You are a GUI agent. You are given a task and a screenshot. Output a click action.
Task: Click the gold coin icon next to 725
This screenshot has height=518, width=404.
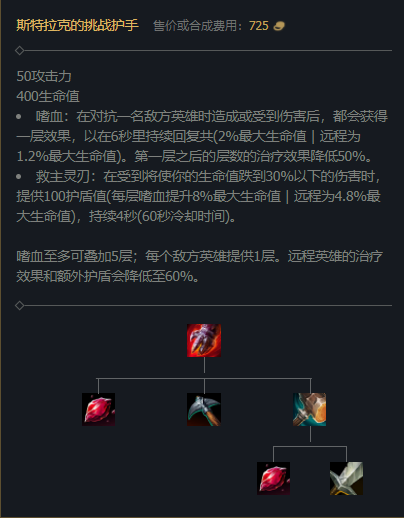click(x=279, y=26)
